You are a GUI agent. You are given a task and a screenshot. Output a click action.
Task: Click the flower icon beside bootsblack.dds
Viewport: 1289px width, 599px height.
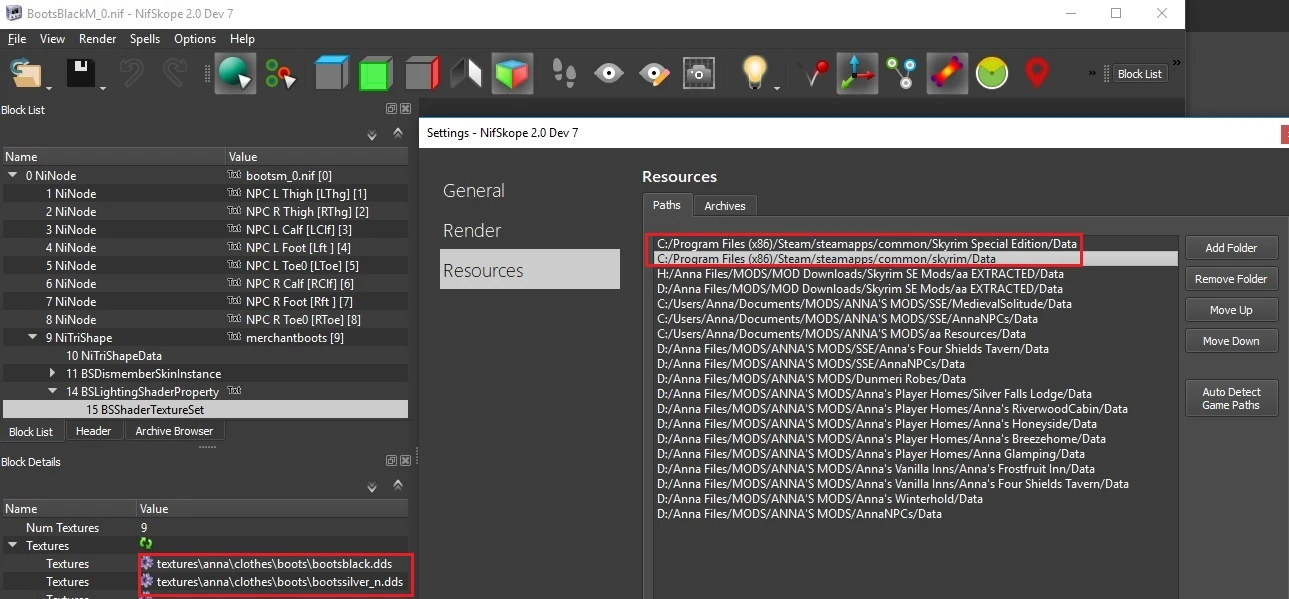147,564
